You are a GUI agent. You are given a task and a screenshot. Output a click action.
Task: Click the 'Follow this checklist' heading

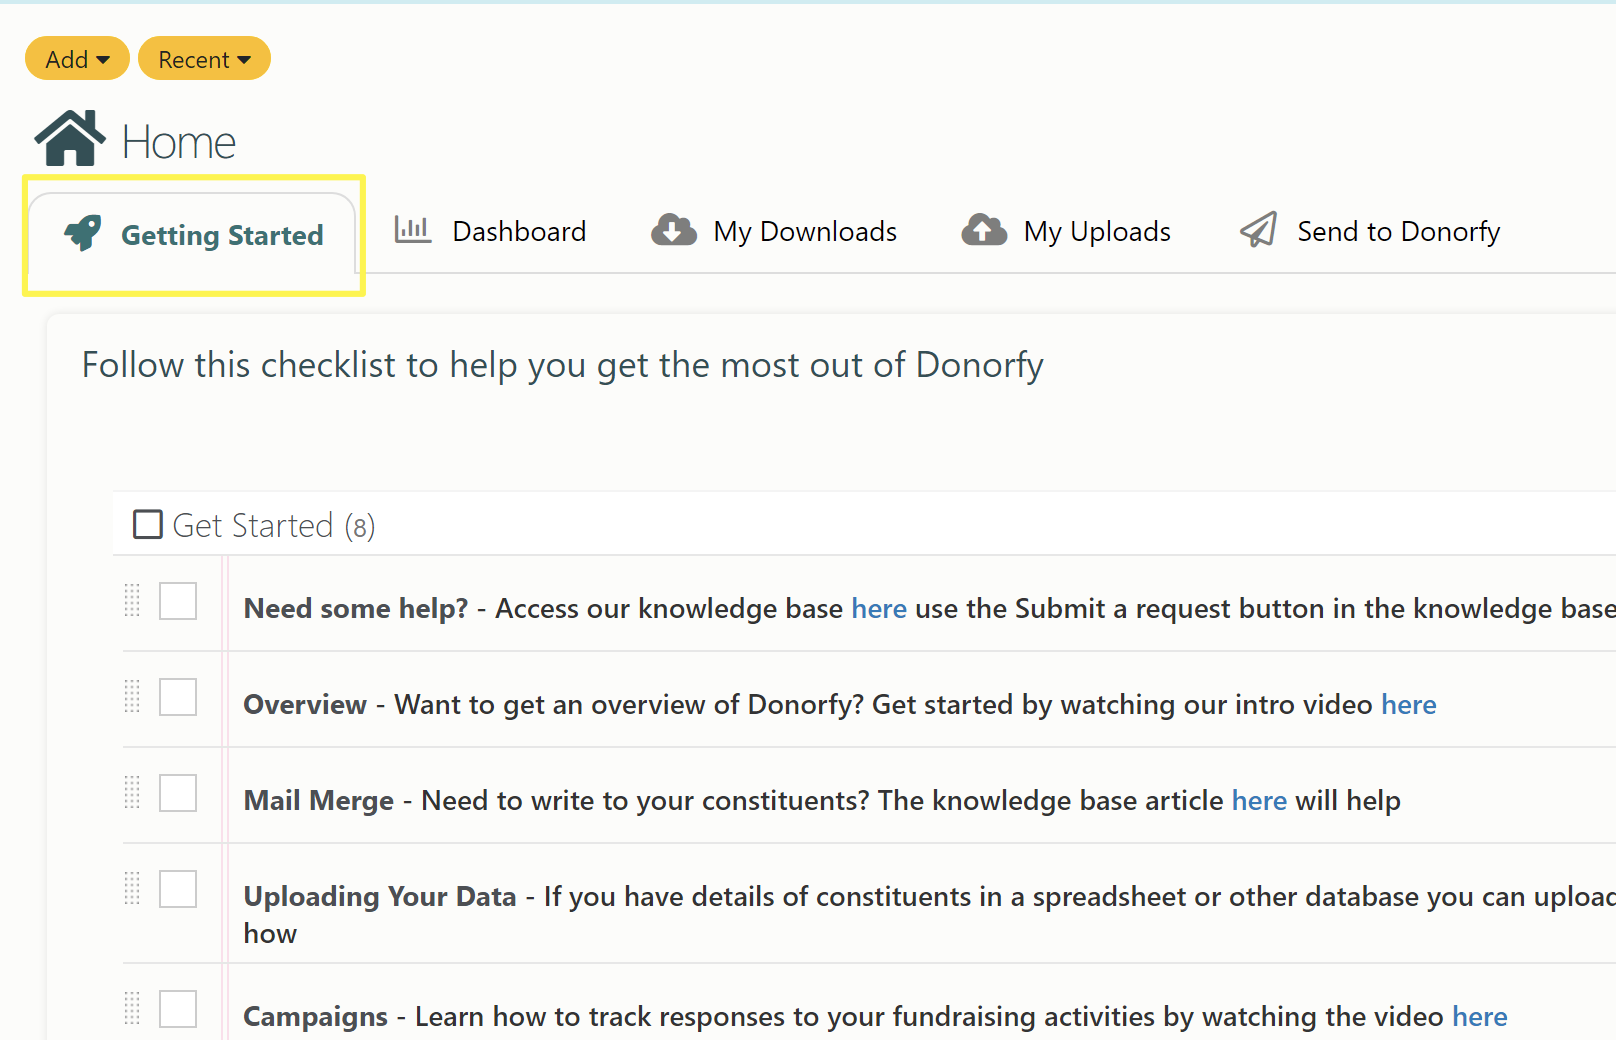click(563, 365)
